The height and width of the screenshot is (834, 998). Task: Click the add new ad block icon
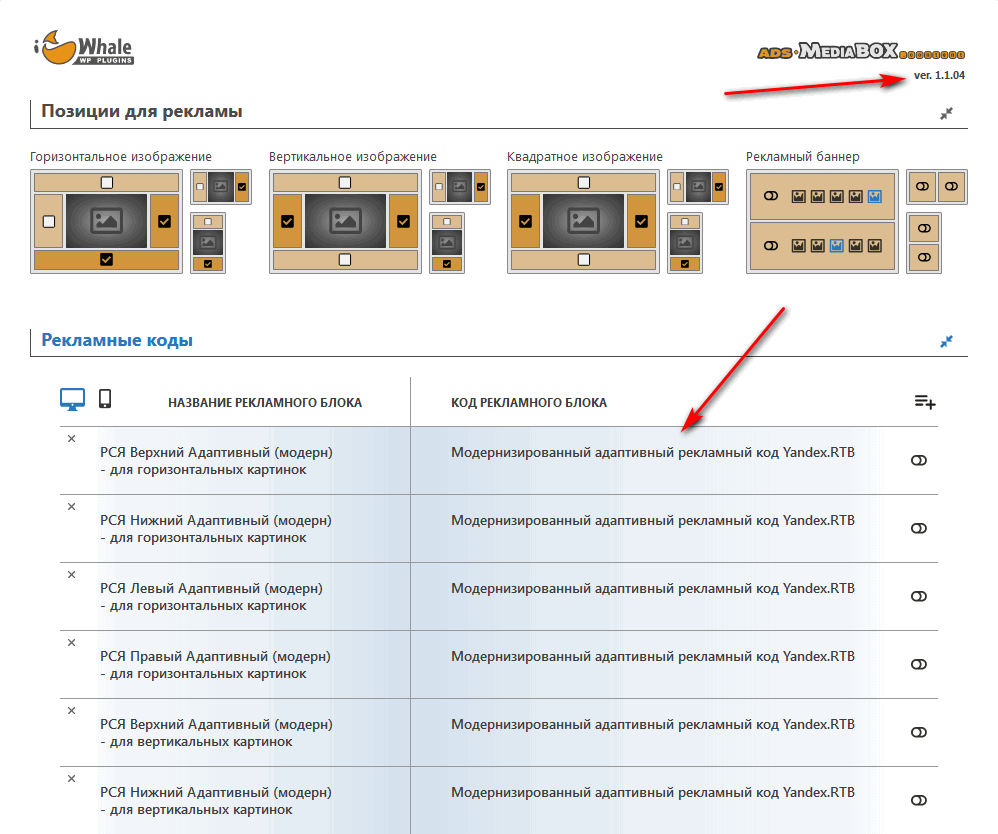tap(924, 402)
